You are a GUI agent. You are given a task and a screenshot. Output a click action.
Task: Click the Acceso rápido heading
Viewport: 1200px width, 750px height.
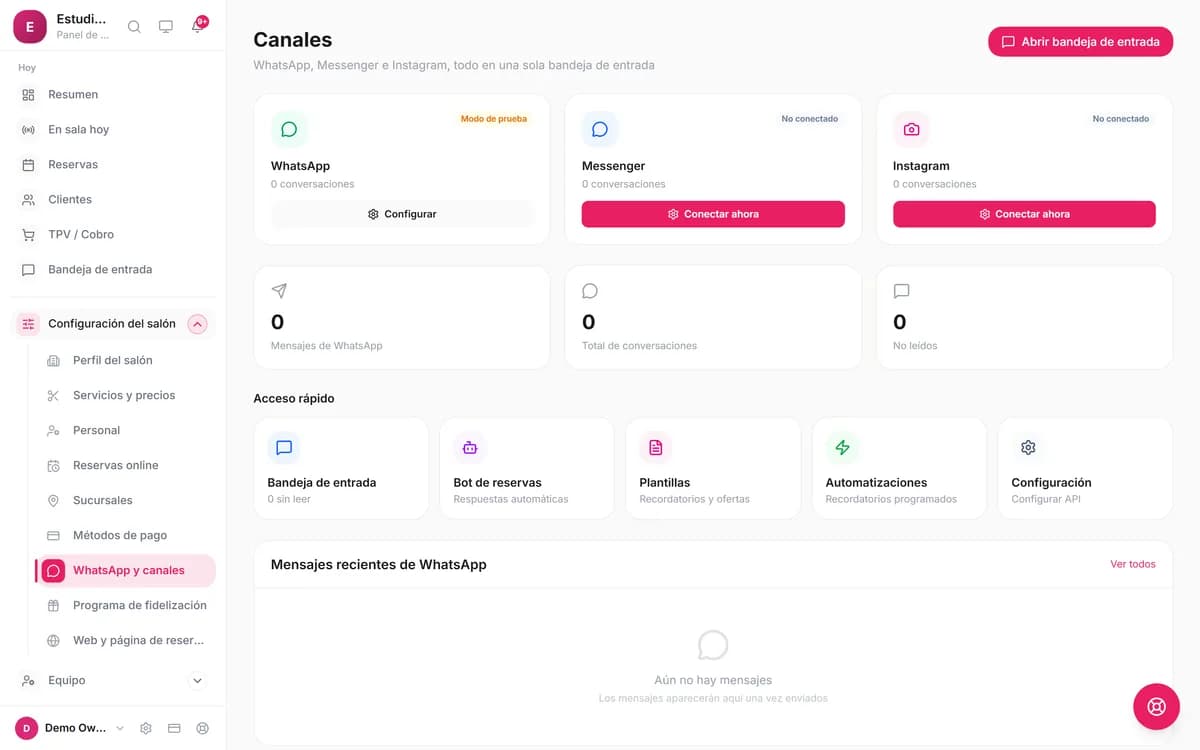pyautogui.click(x=294, y=398)
